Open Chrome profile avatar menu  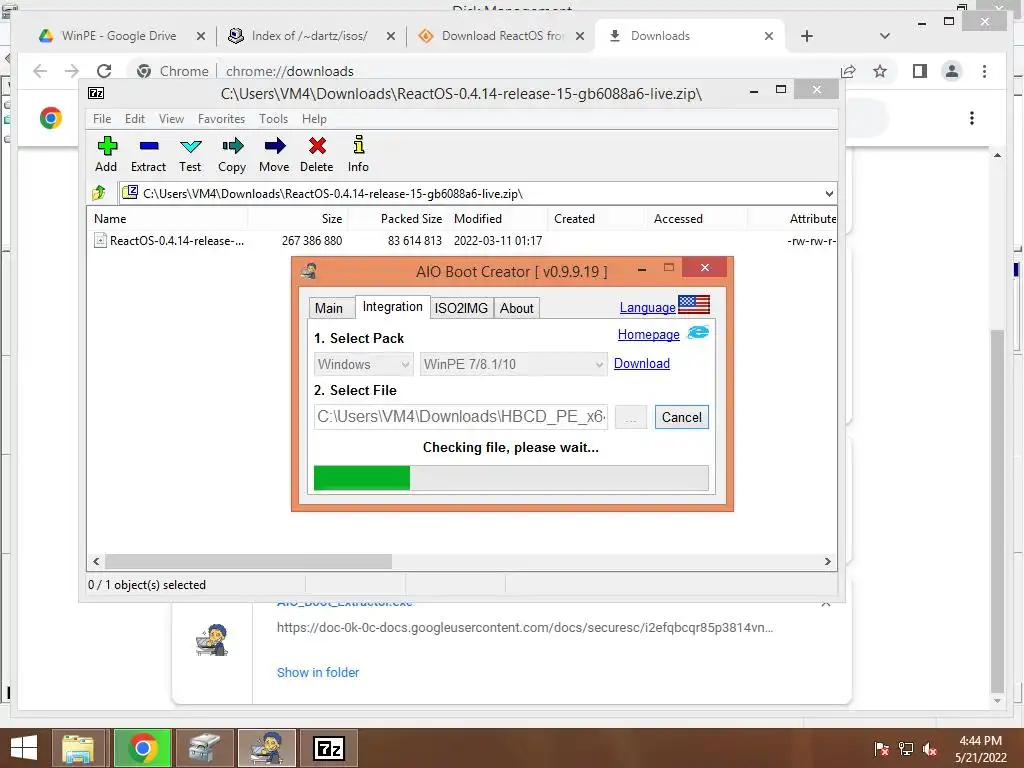tap(952, 71)
